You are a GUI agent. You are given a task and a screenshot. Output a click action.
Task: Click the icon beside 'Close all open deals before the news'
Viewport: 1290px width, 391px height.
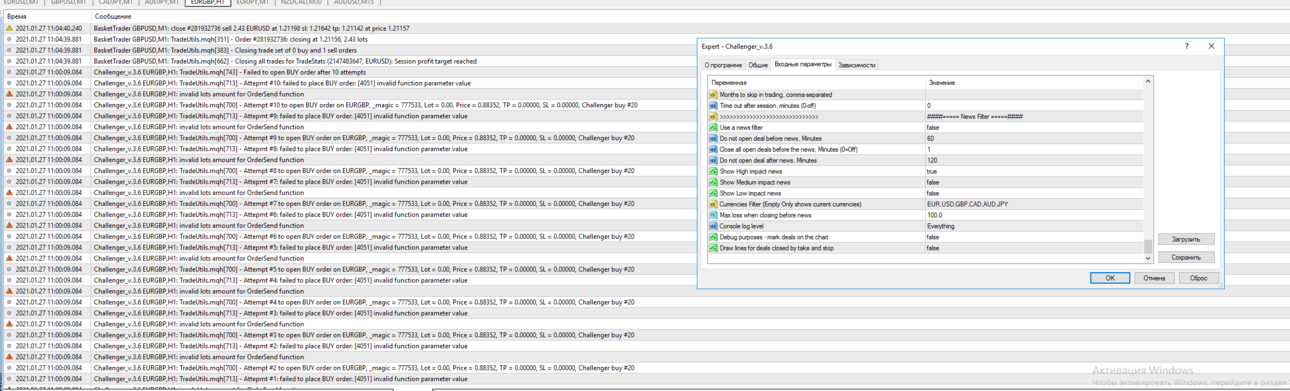(713, 150)
